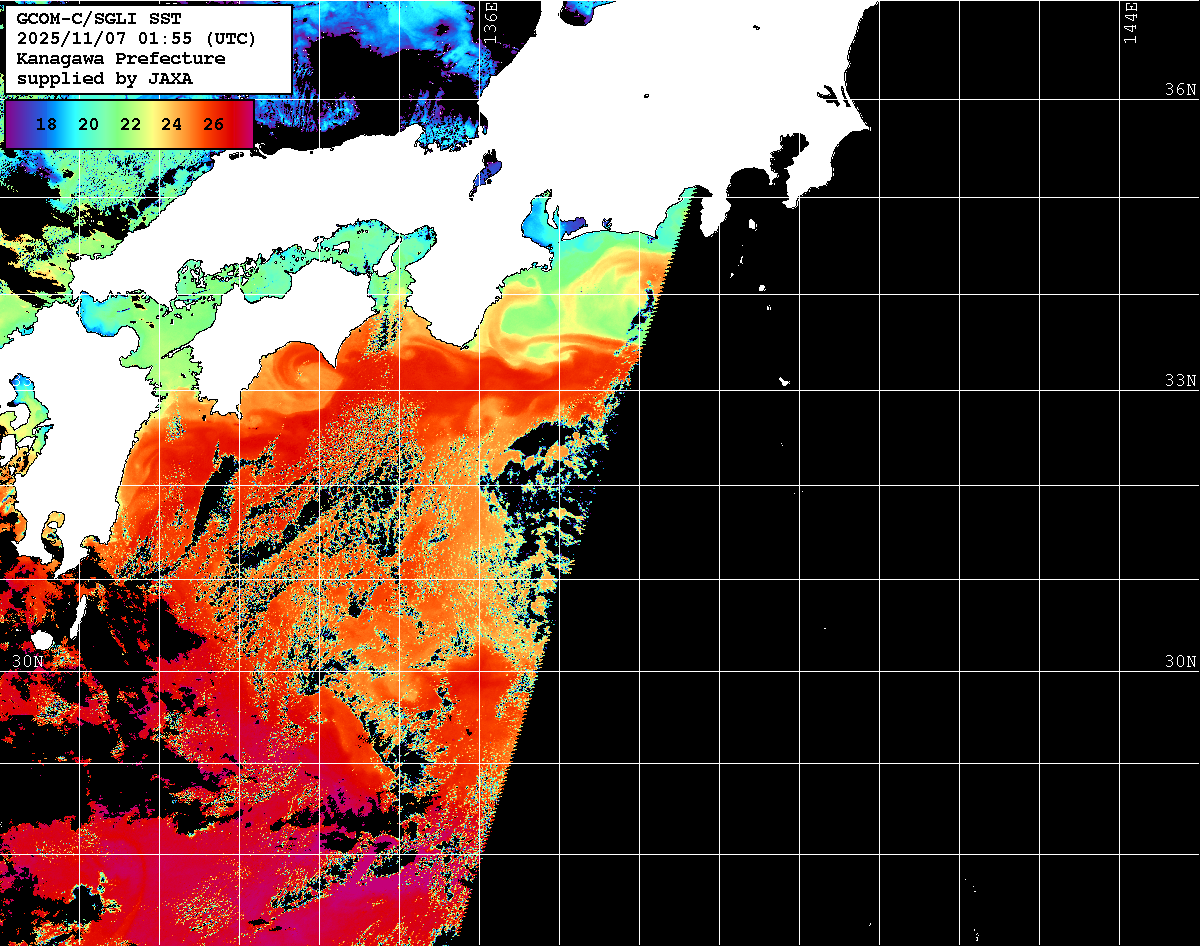This screenshot has height=946, width=1200.
Task: Pick the 18 degree mark on color scale
Action: [46, 124]
